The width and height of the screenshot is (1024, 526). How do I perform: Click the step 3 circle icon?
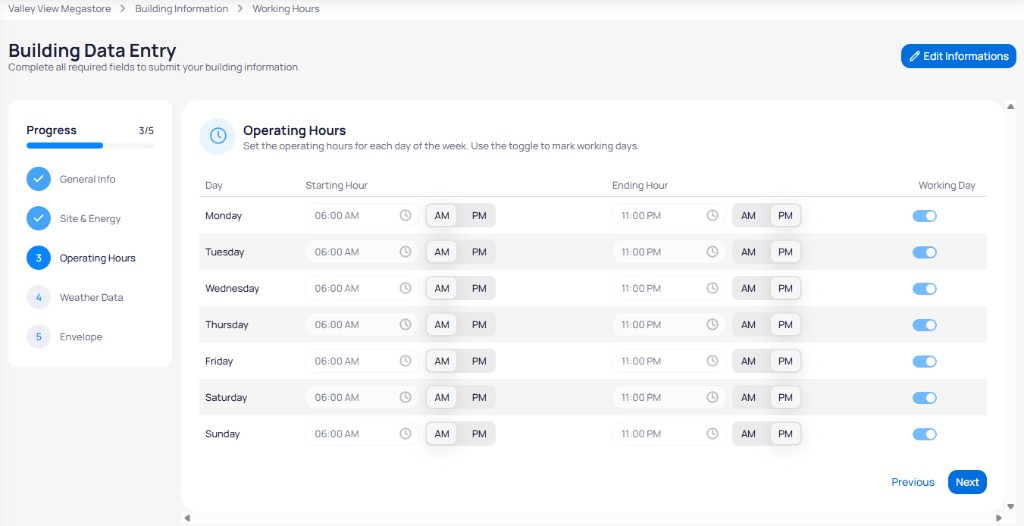point(39,258)
